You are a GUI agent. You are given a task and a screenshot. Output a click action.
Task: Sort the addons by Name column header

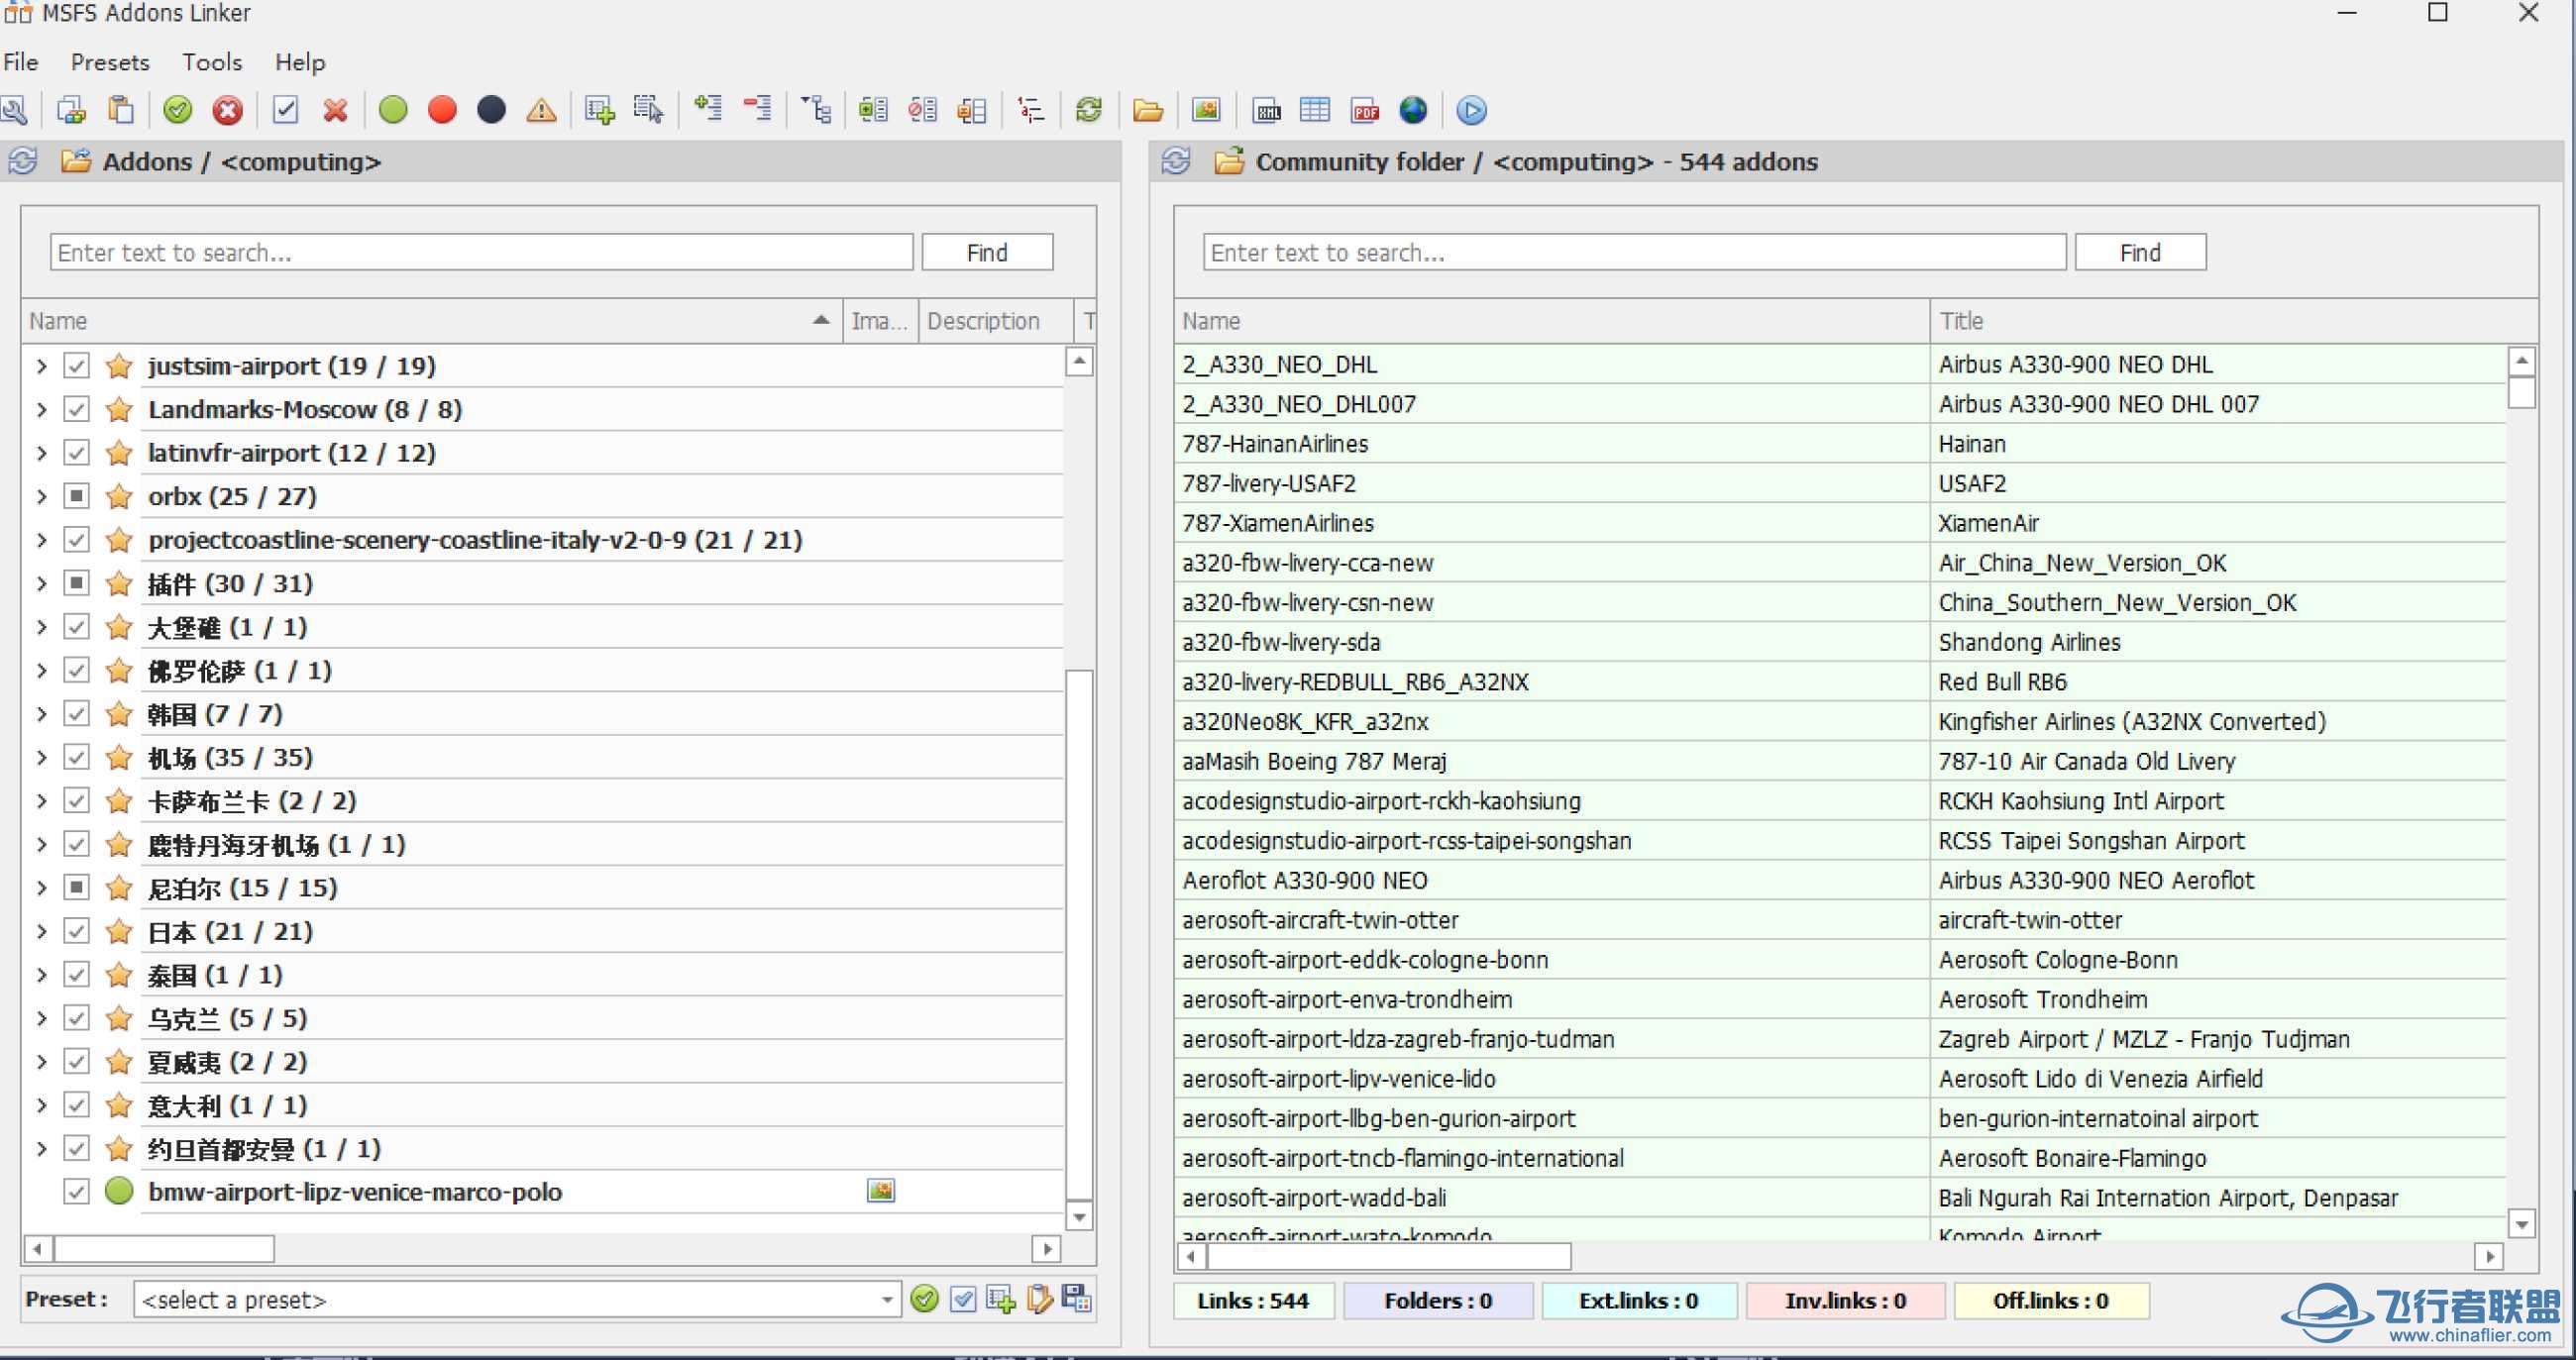(432, 321)
